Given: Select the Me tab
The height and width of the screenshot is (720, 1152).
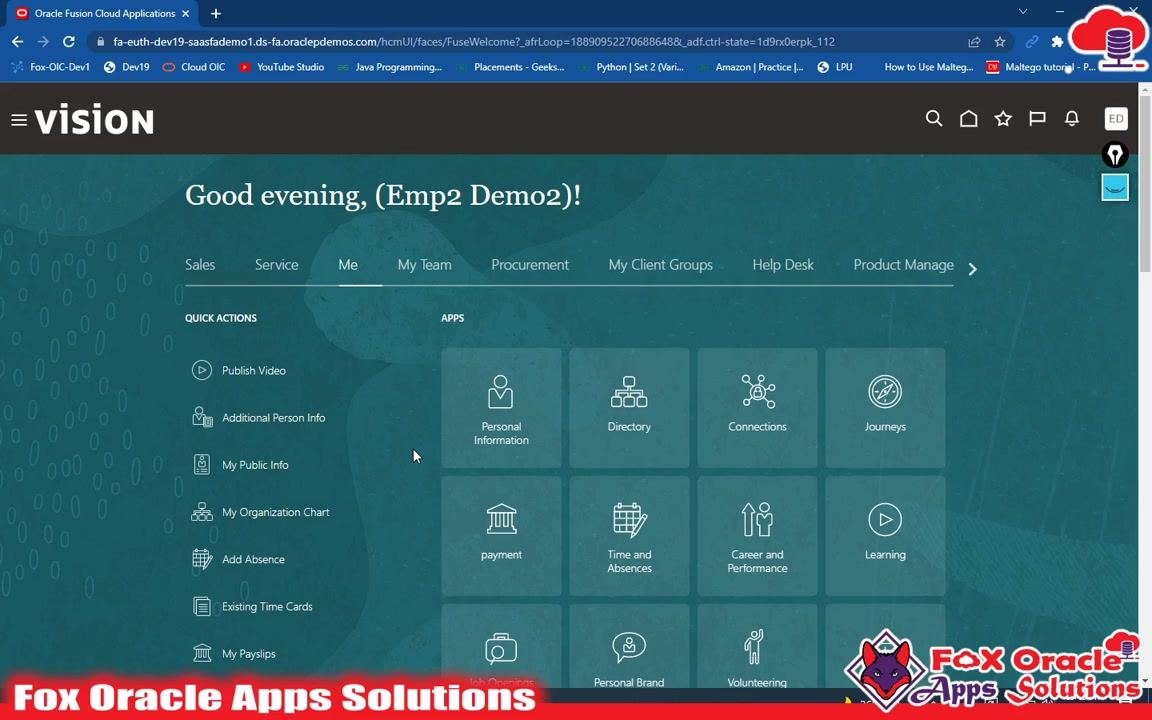Looking at the screenshot, I should click(348, 264).
